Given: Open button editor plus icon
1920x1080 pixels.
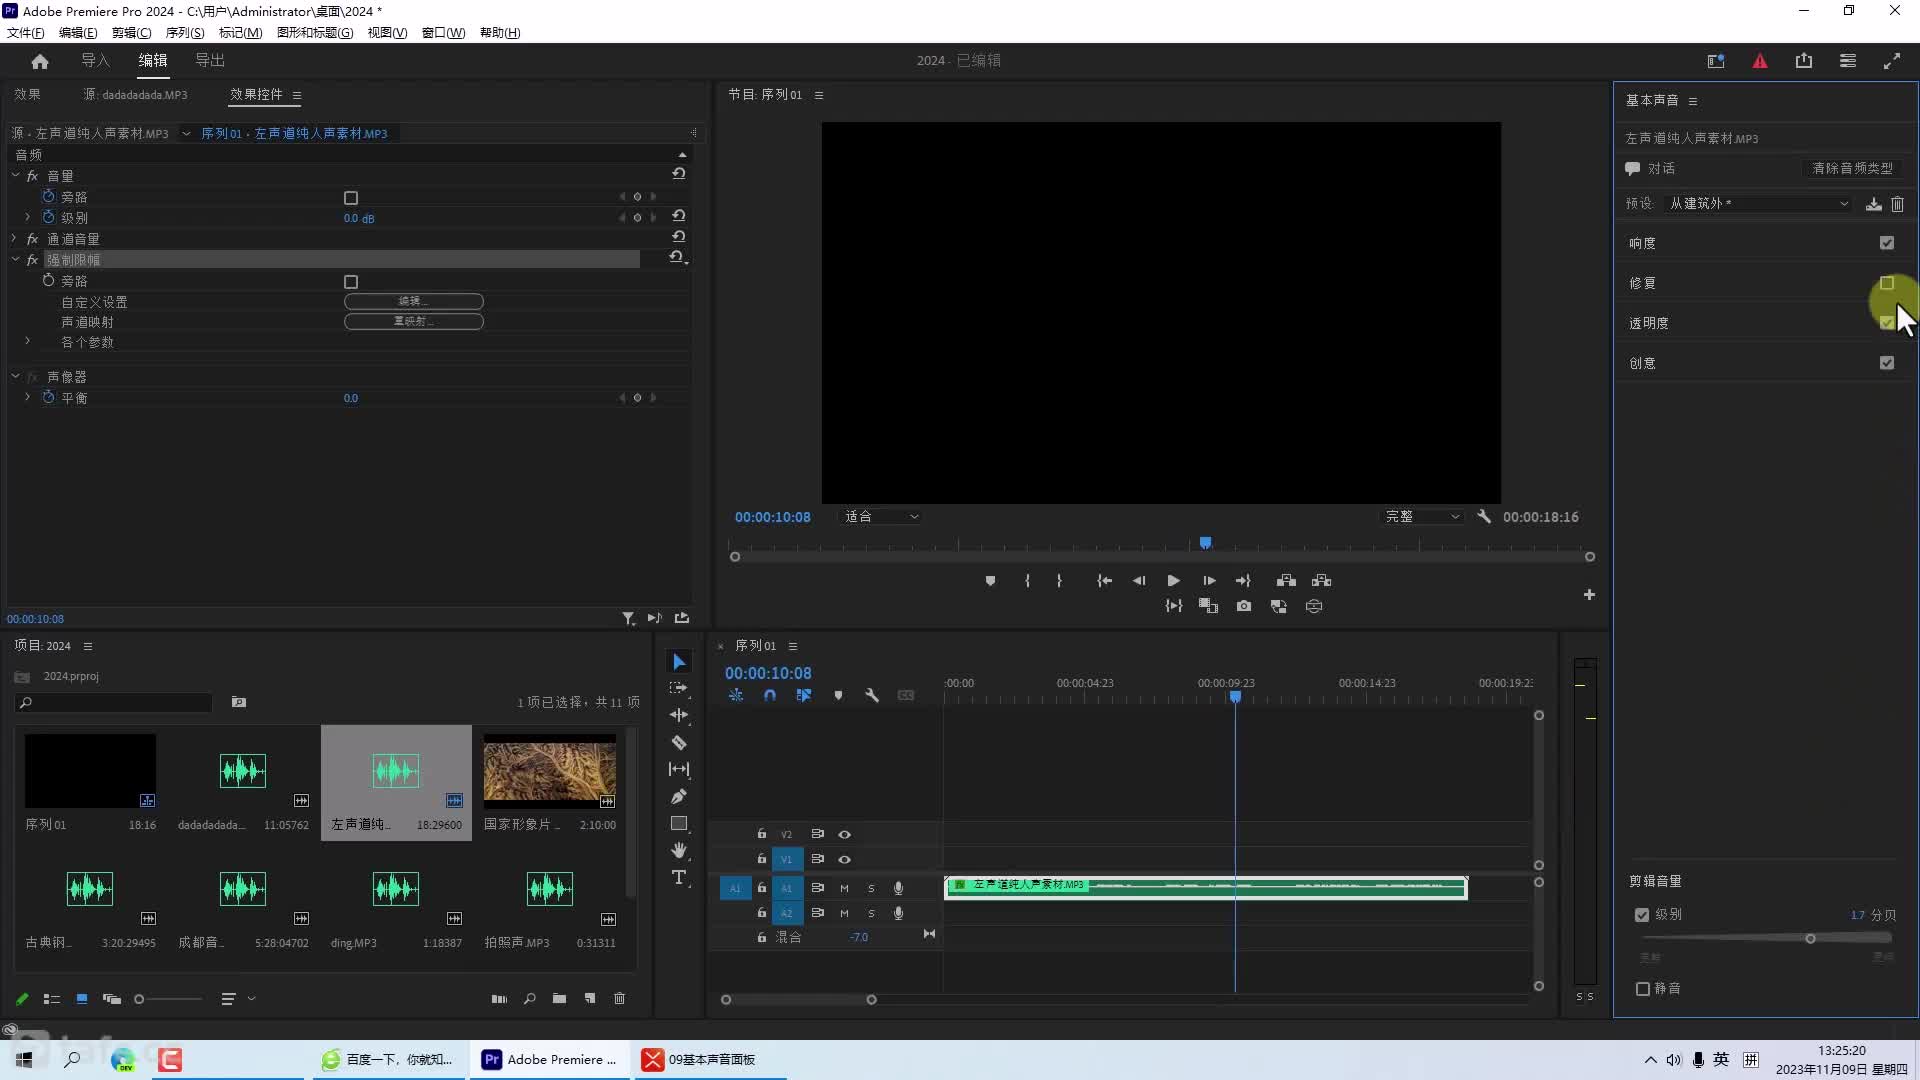Looking at the screenshot, I should point(1589,595).
